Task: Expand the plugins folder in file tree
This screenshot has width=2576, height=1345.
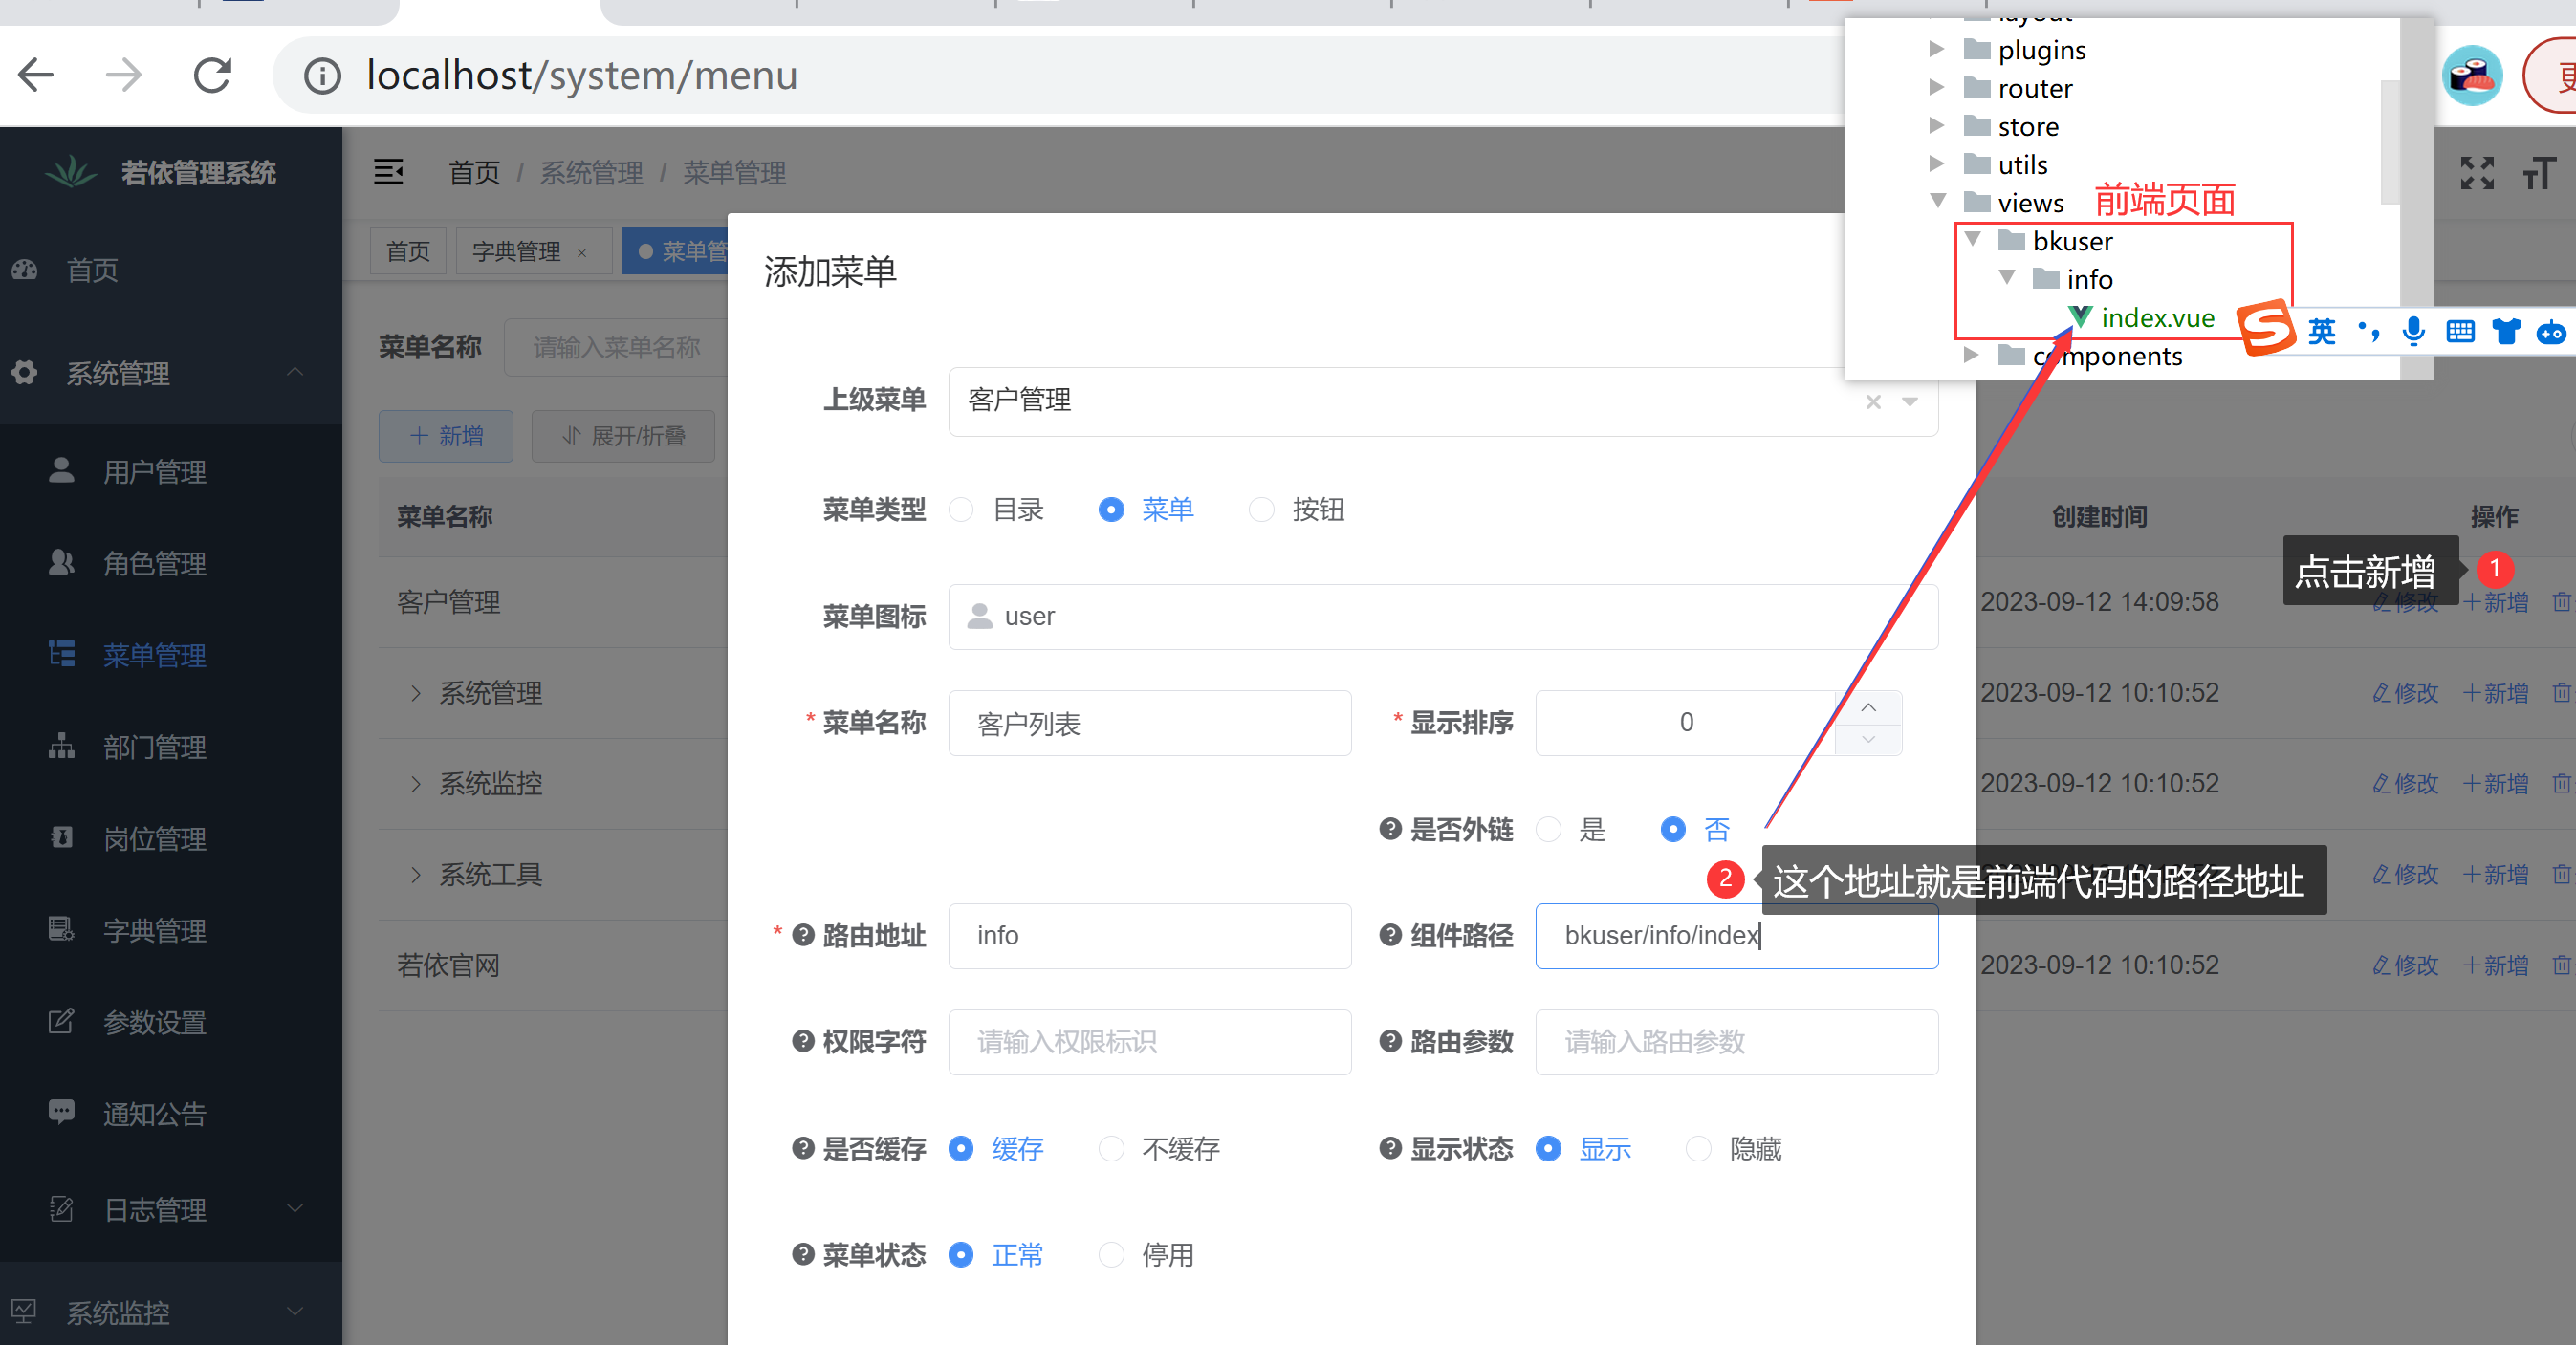Action: click(x=1937, y=49)
